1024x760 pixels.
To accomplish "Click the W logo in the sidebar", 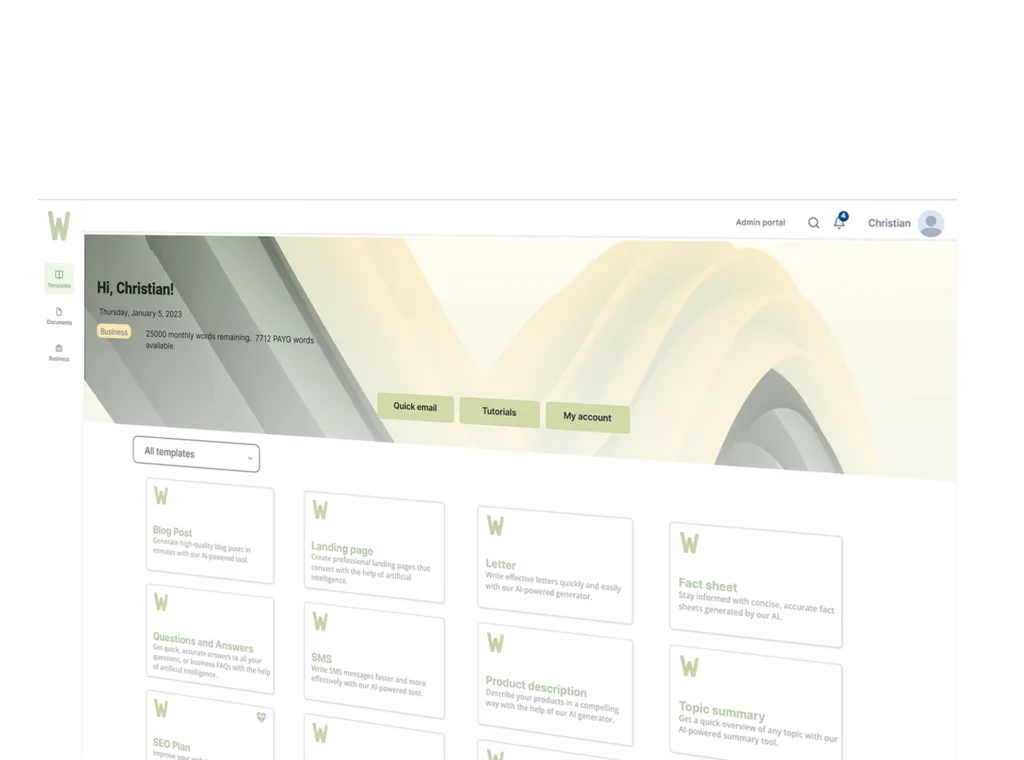I will coord(59,226).
